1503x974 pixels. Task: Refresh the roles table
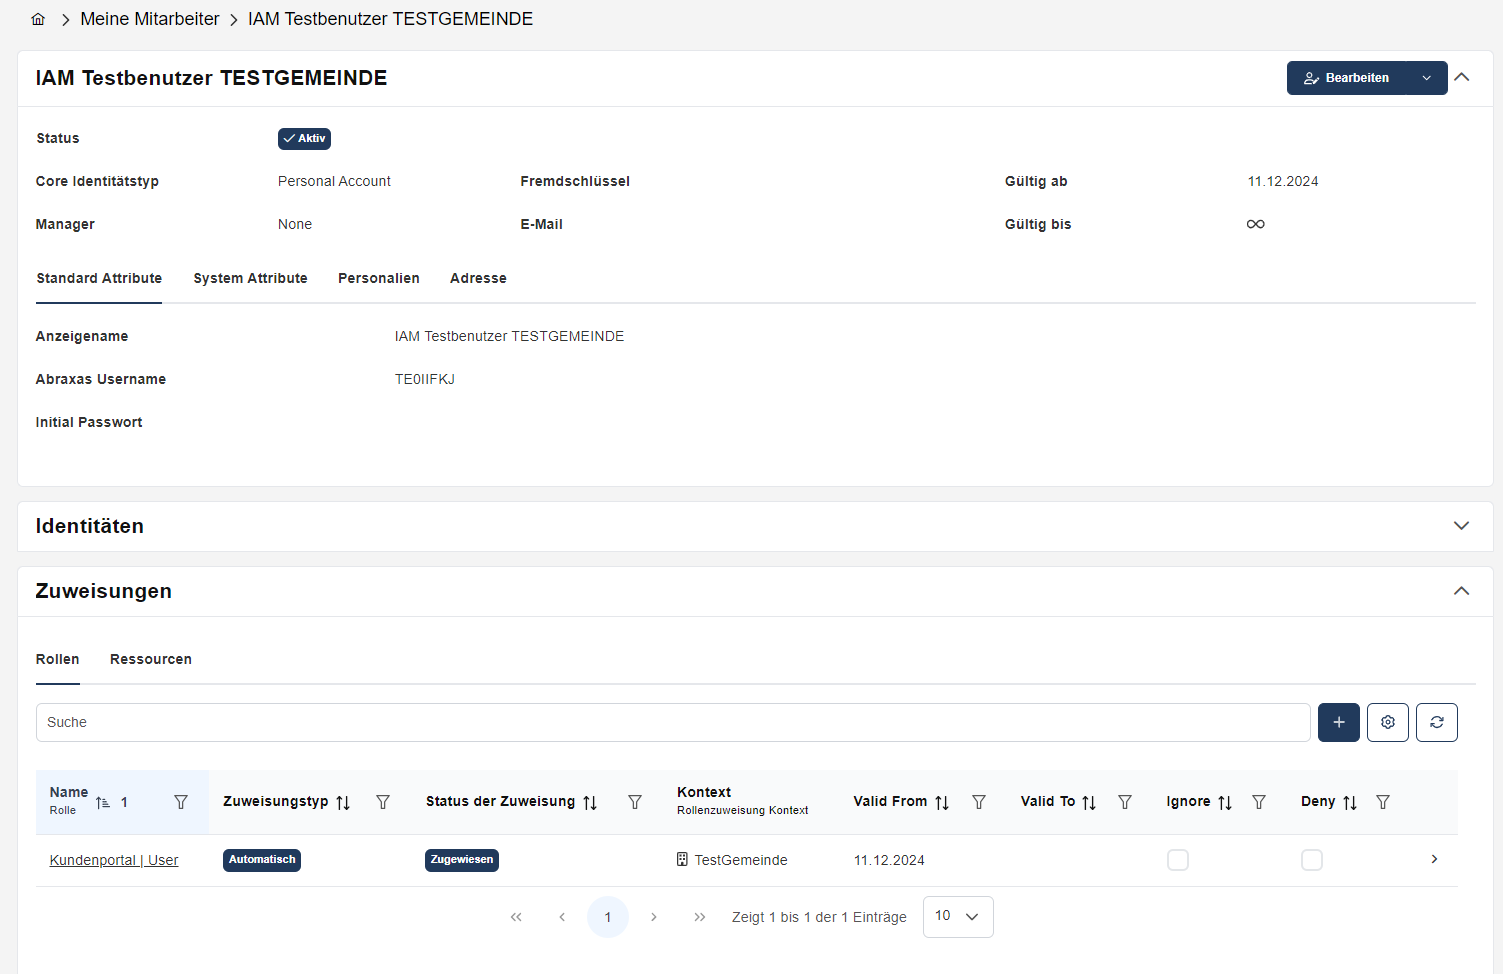[1436, 722]
